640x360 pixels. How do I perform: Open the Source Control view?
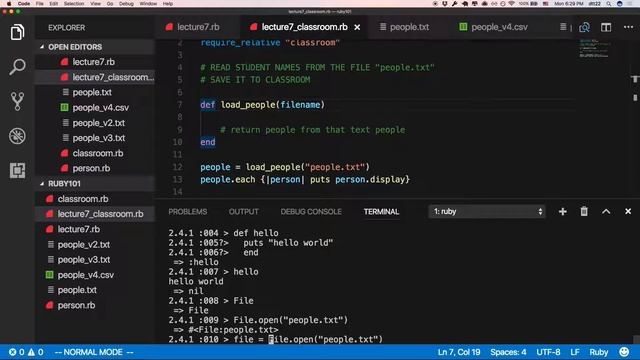click(17, 101)
